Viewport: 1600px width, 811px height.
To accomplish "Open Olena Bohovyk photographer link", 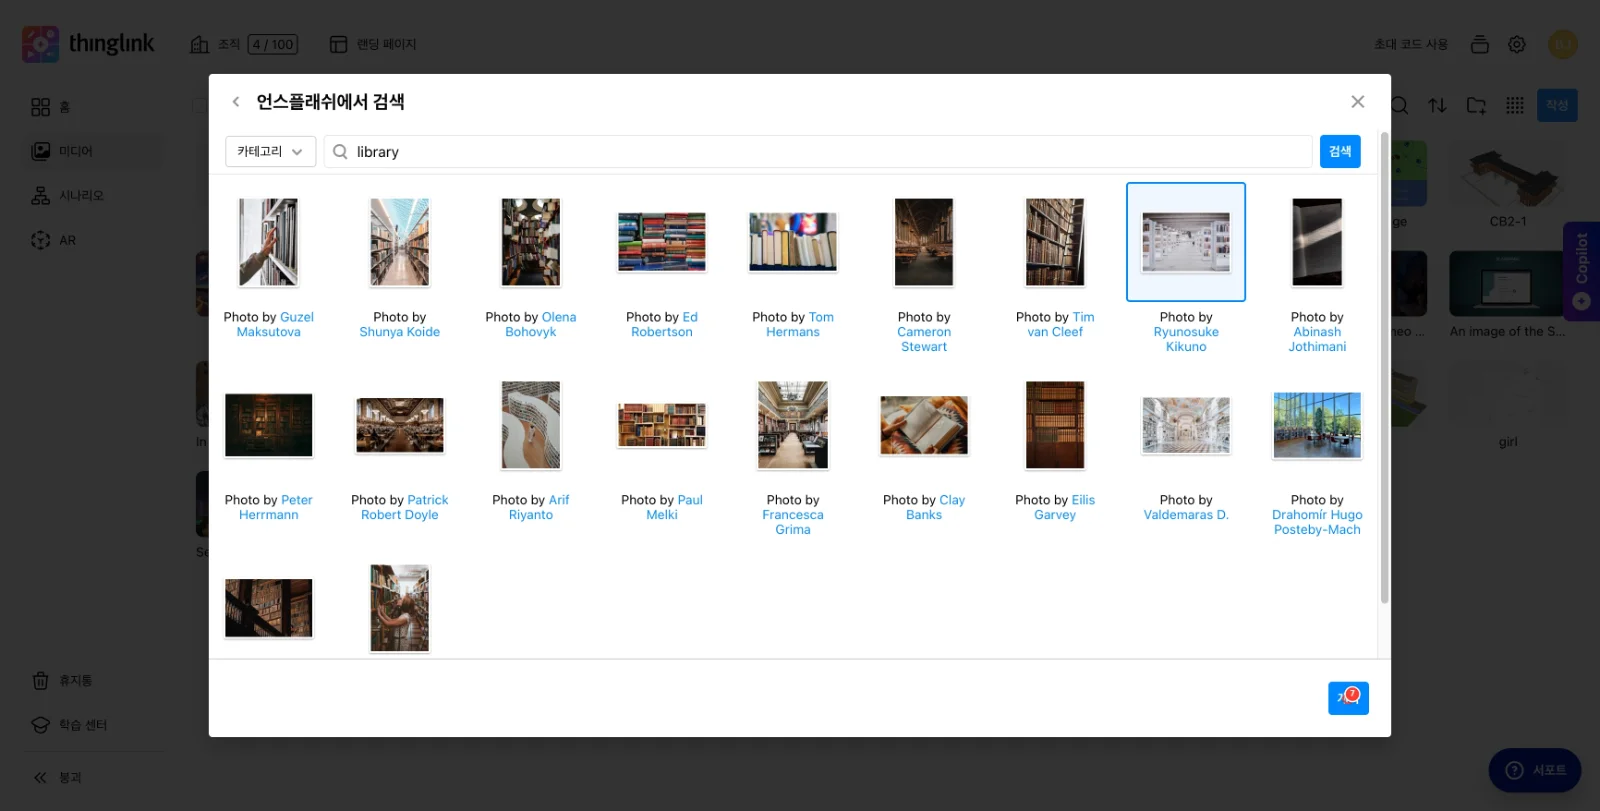I will 541,325.
